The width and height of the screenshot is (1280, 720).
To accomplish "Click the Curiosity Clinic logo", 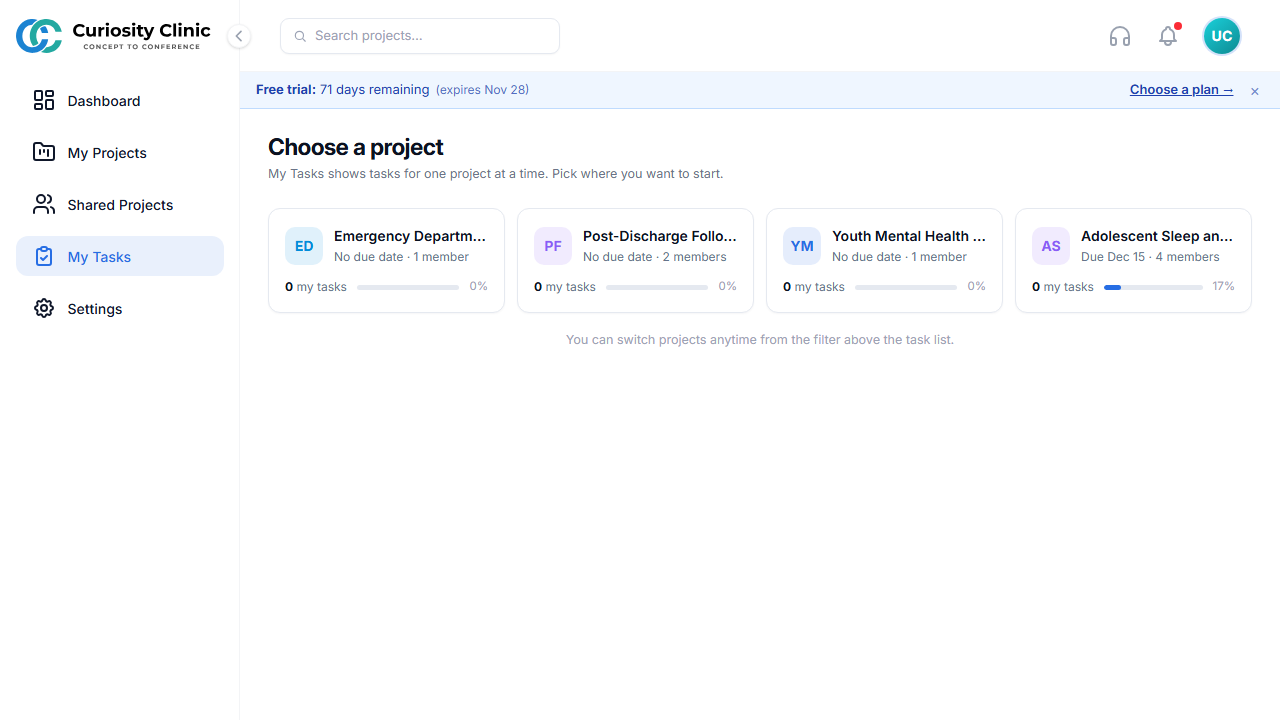I will (113, 36).
